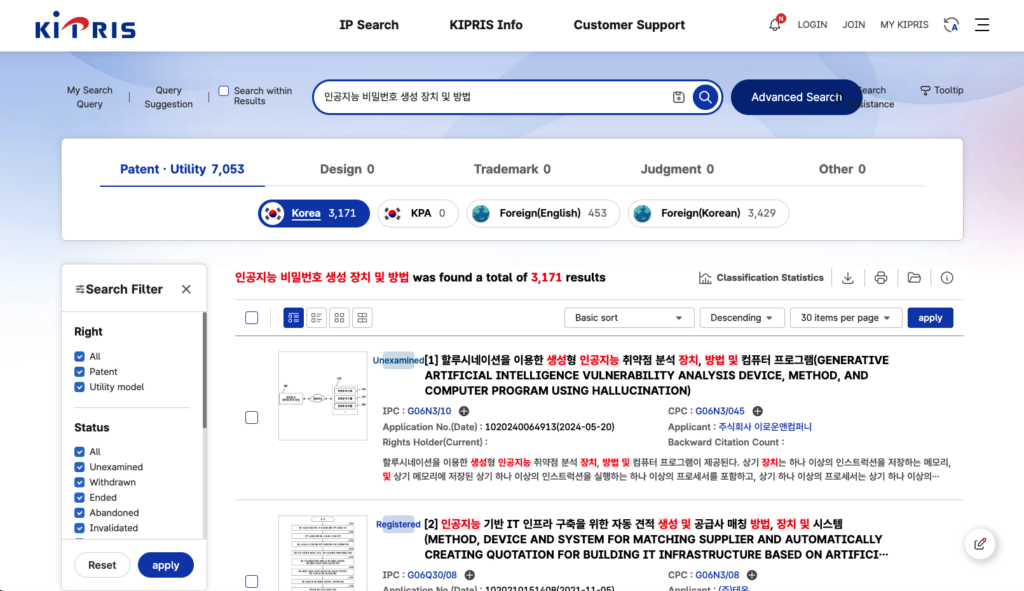This screenshot has height=591, width=1024.
Task: Click the first result's drawing thumbnail
Action: [322, 396]
